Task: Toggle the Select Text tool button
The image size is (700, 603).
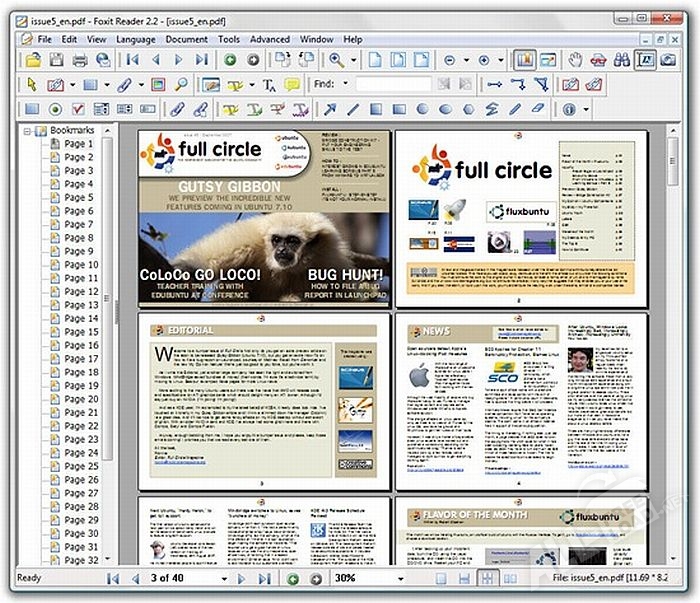Action: (x=646, y=60)
